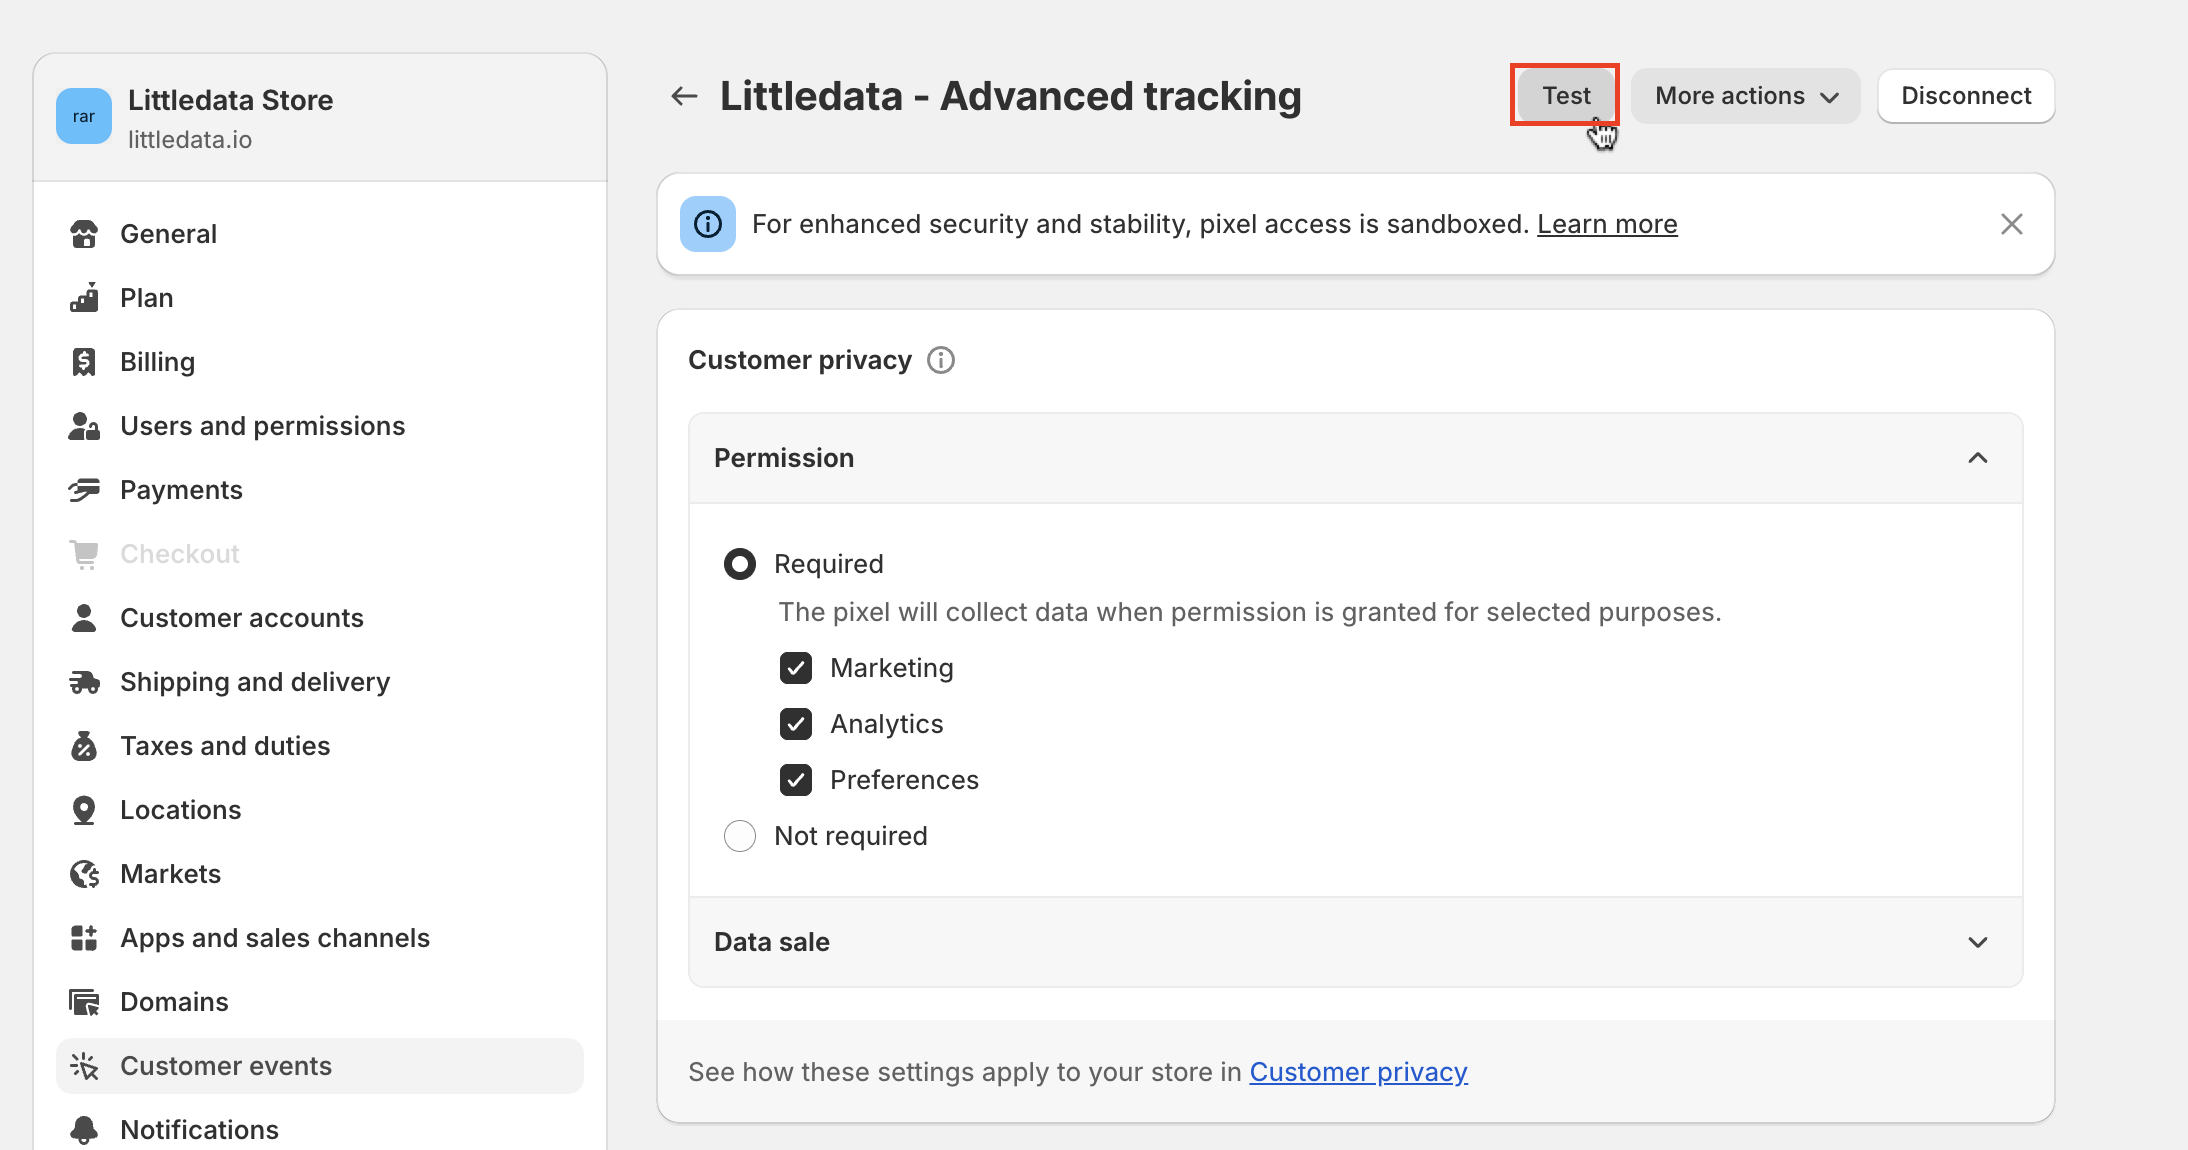2188x1150 pixels.
Task: Click the Apps and sales channels icon
Action: click(x=84, y=938)
